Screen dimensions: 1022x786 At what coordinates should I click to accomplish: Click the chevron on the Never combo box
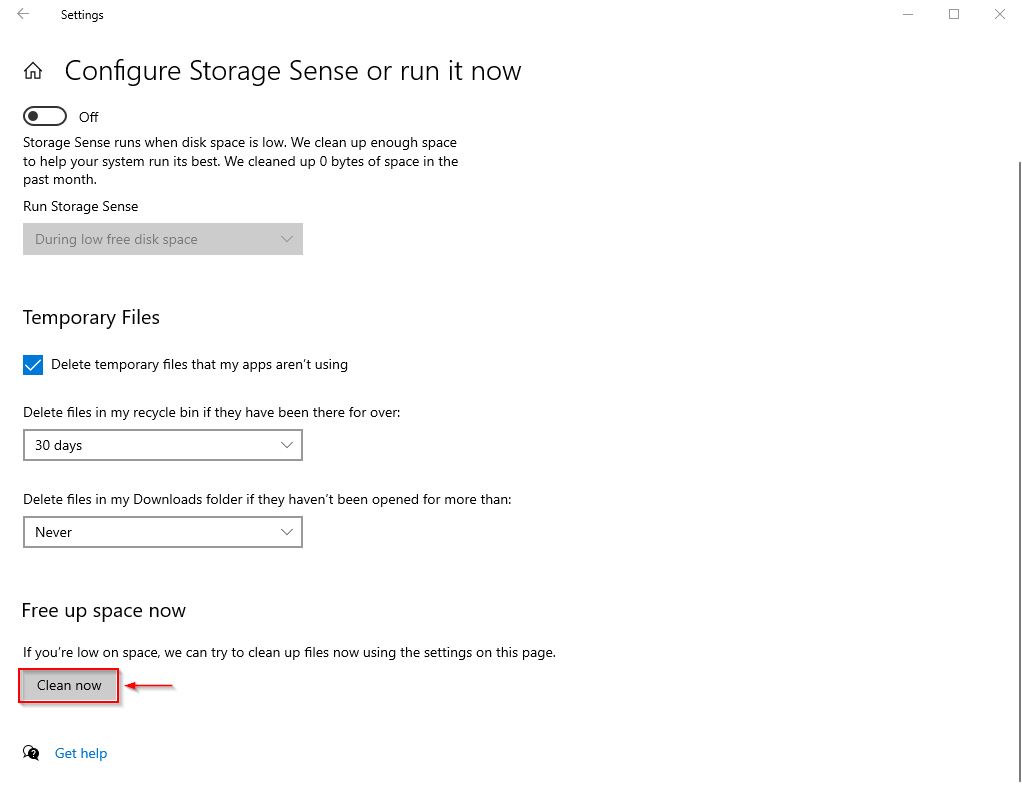click(x=288, y=531)
